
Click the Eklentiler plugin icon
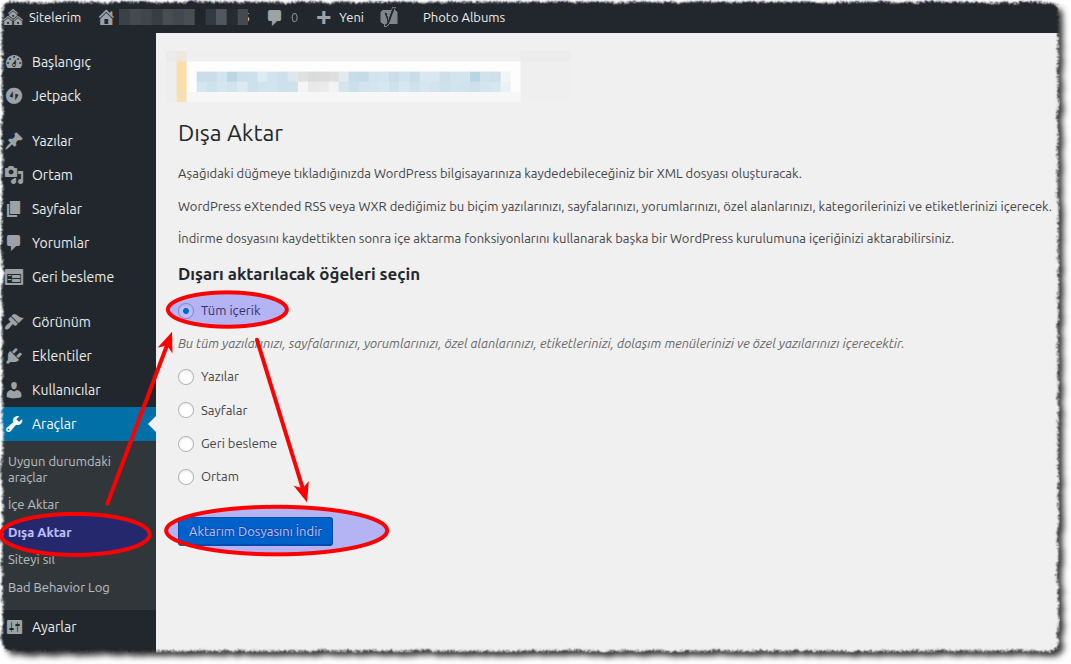point(14,356)
